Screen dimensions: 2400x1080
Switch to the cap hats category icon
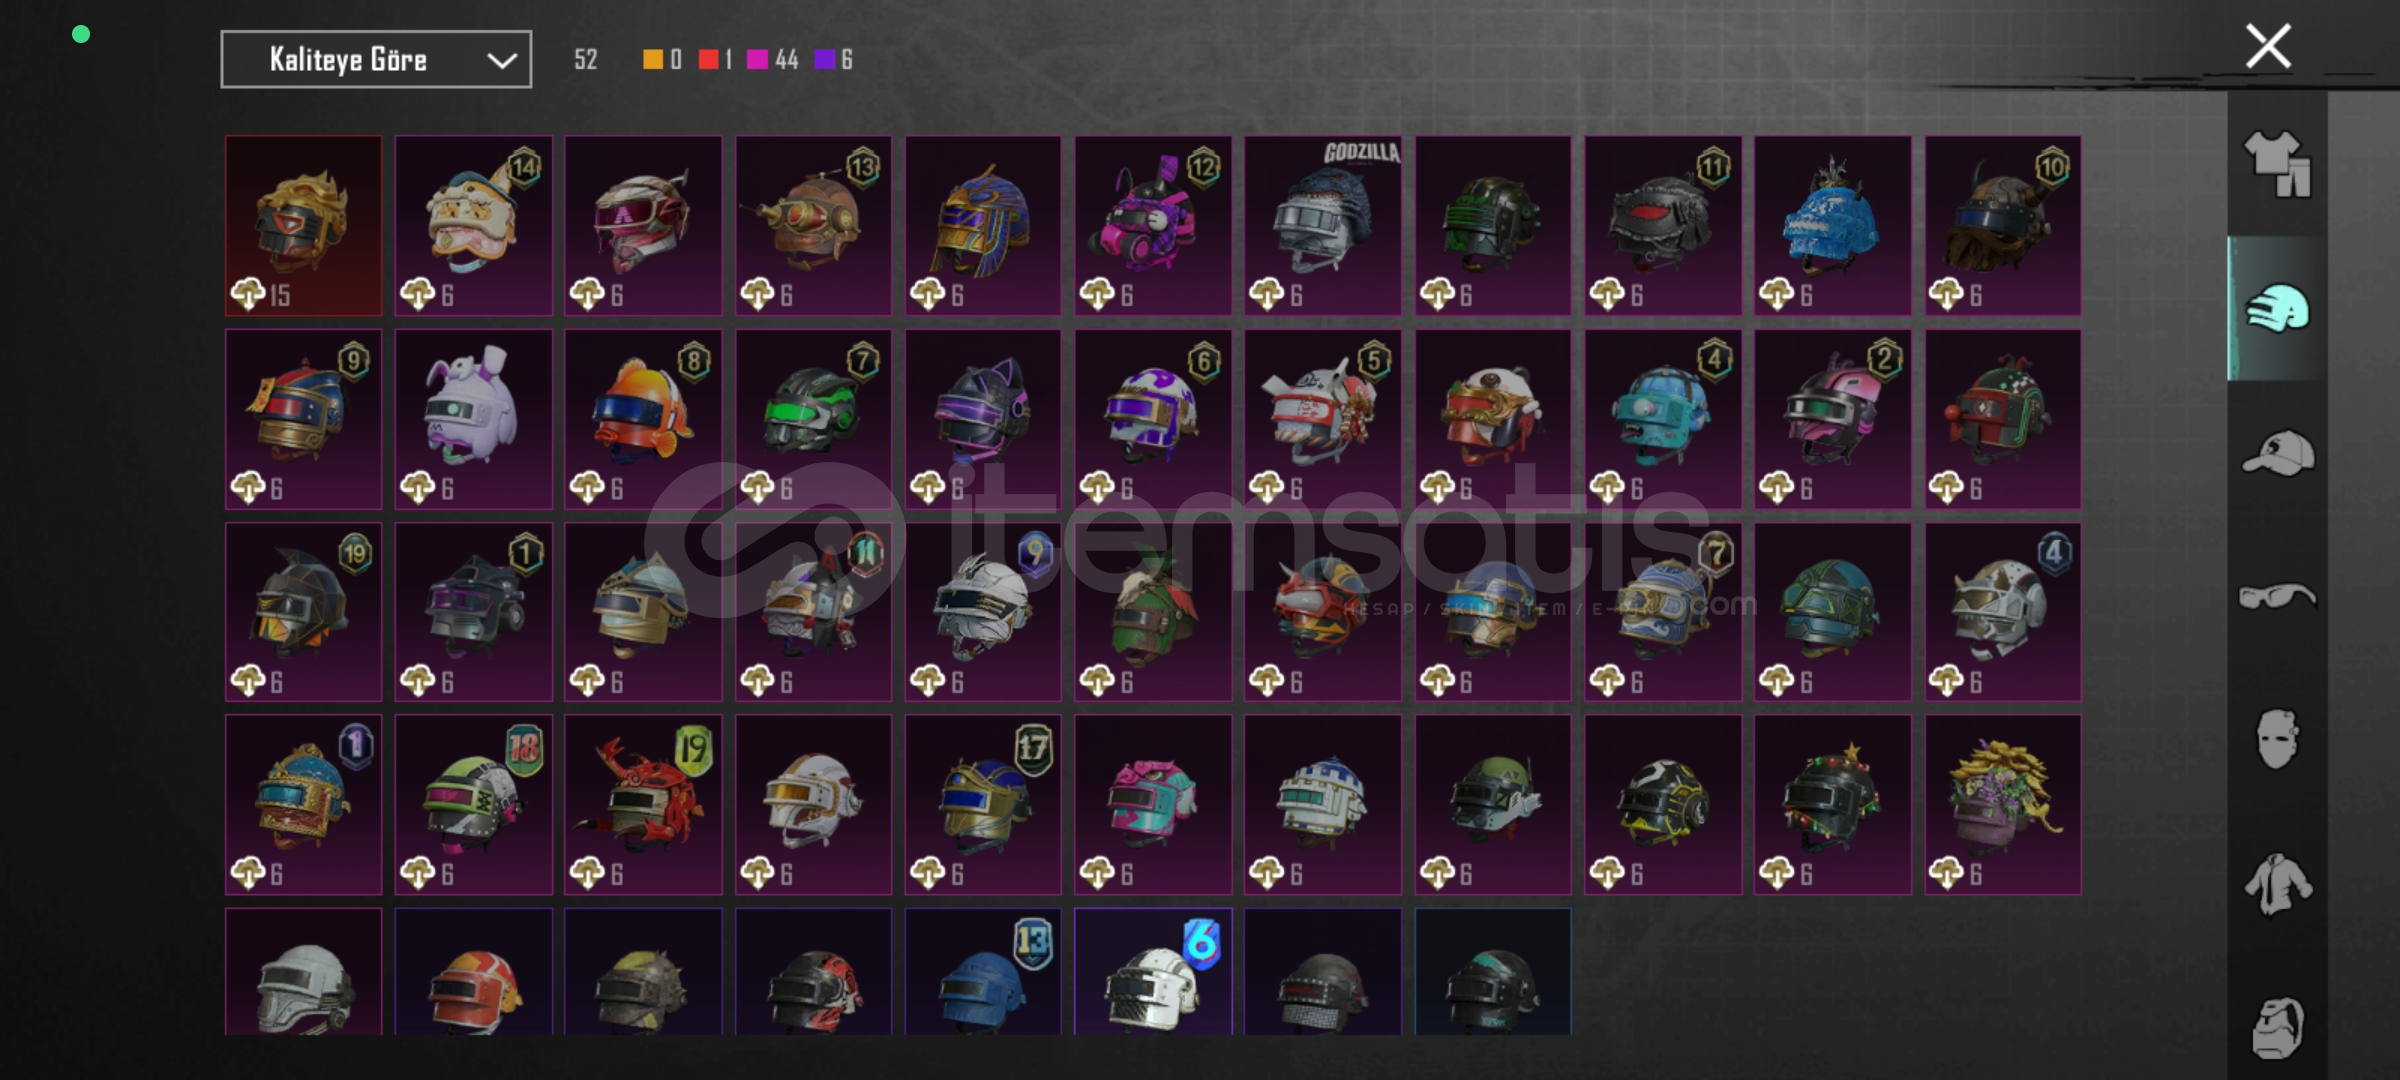click(2277, 452)
